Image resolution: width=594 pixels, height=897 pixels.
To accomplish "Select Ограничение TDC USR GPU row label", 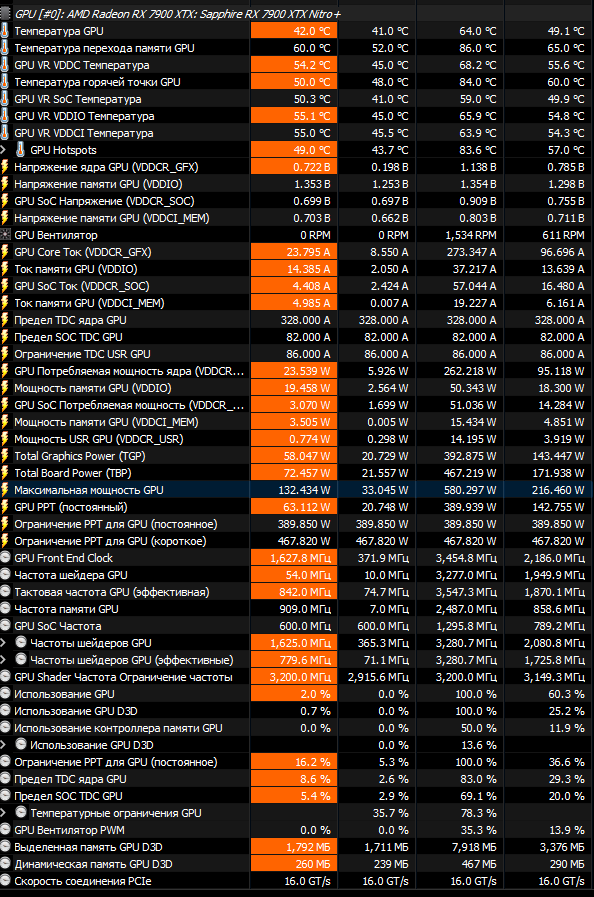I will pyautogui.click(x=82, y=354).
